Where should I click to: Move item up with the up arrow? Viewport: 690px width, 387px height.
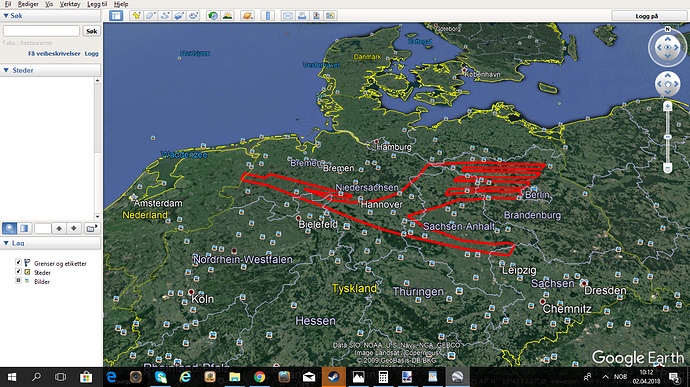(x=59, y=228)
